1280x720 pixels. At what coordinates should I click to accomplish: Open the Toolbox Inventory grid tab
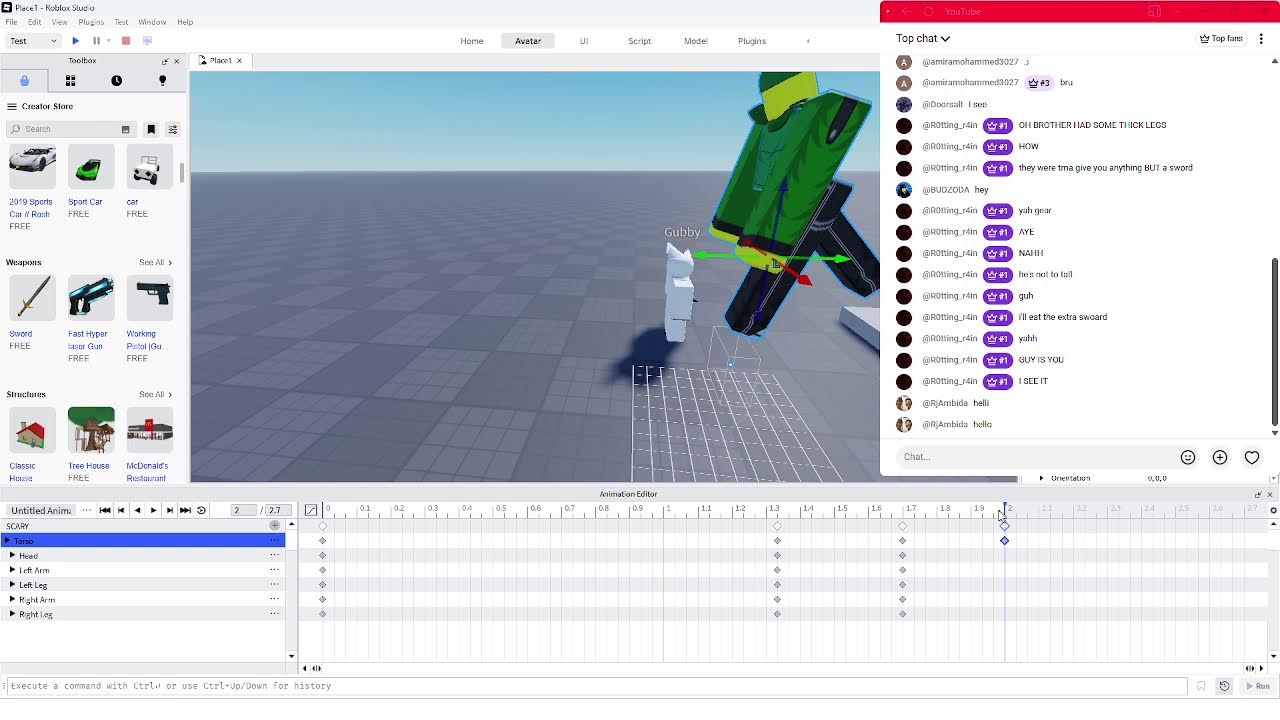(70, 81)
